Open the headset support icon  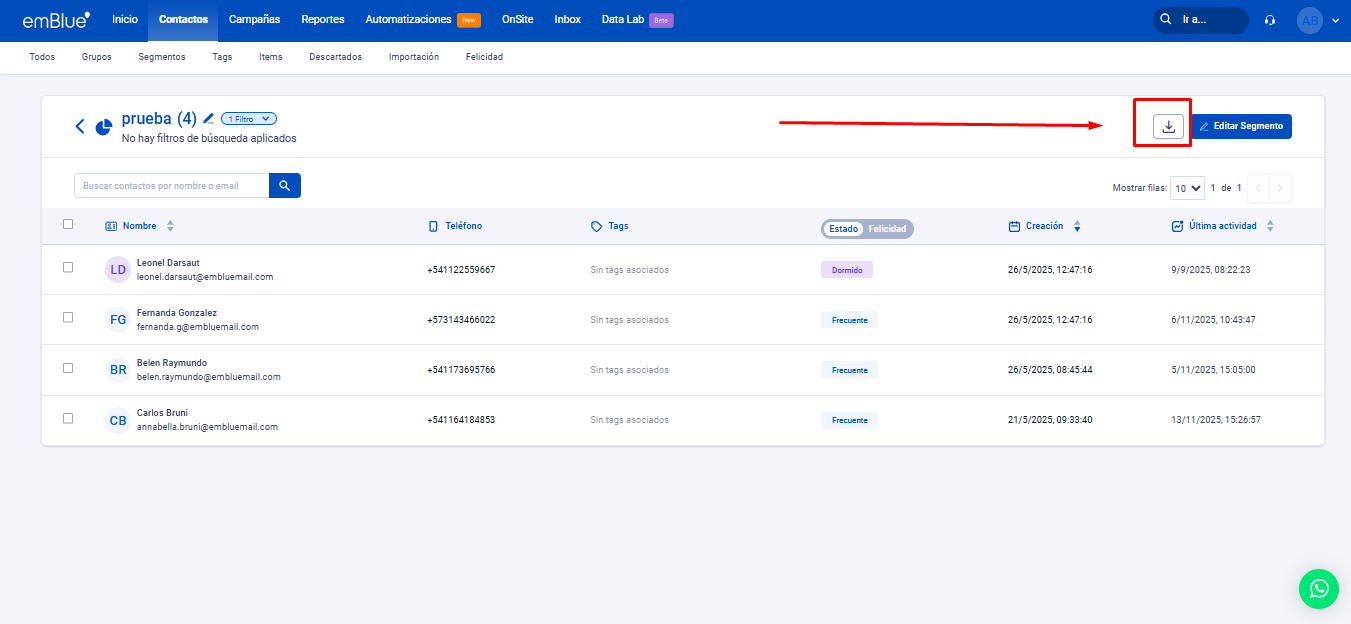tap(1270, 20)
